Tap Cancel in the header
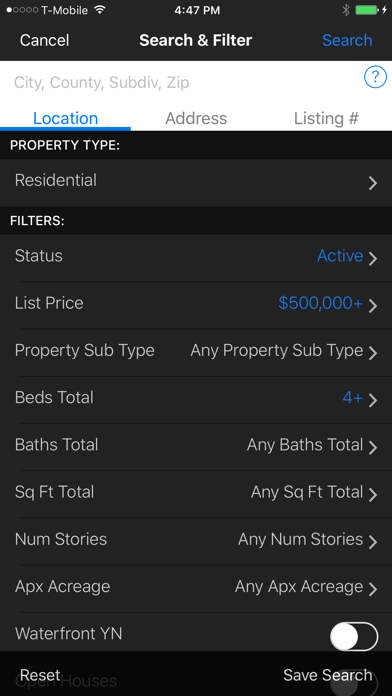This screenshot has height=696, width=392. click(x=44, y=40)
